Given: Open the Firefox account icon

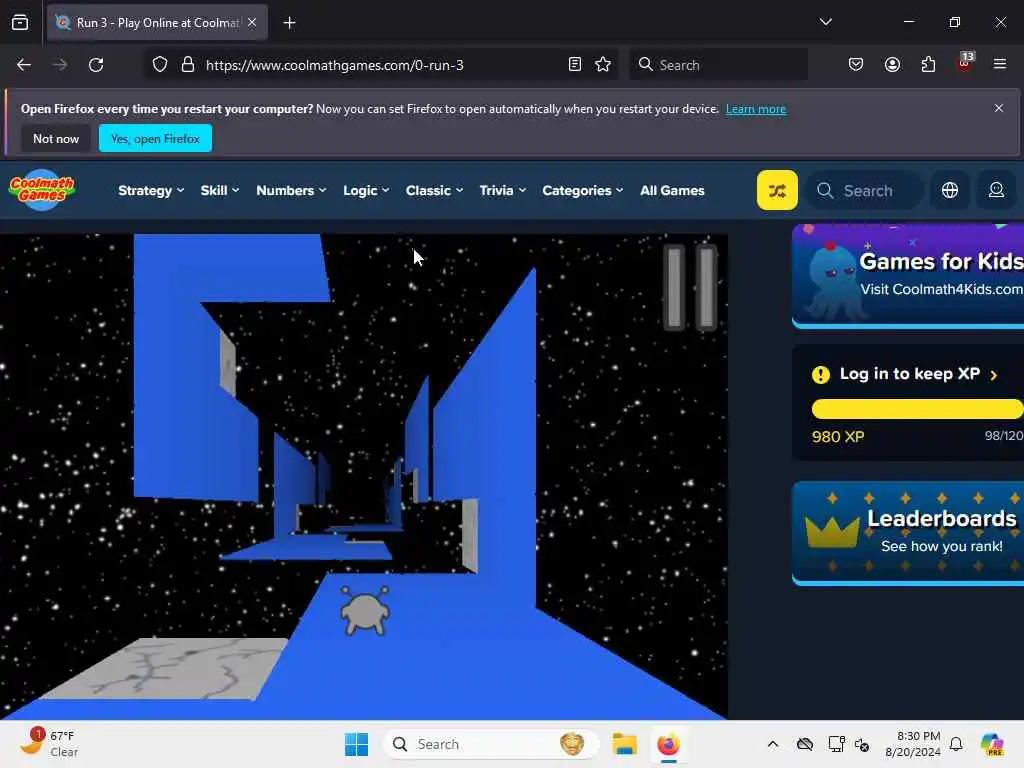Looking at the screenshot, I should click(x=892, y=65).
